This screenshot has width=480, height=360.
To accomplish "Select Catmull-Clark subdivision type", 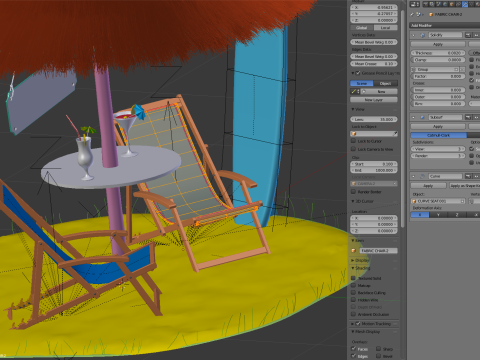I will (x=439, y=135).
